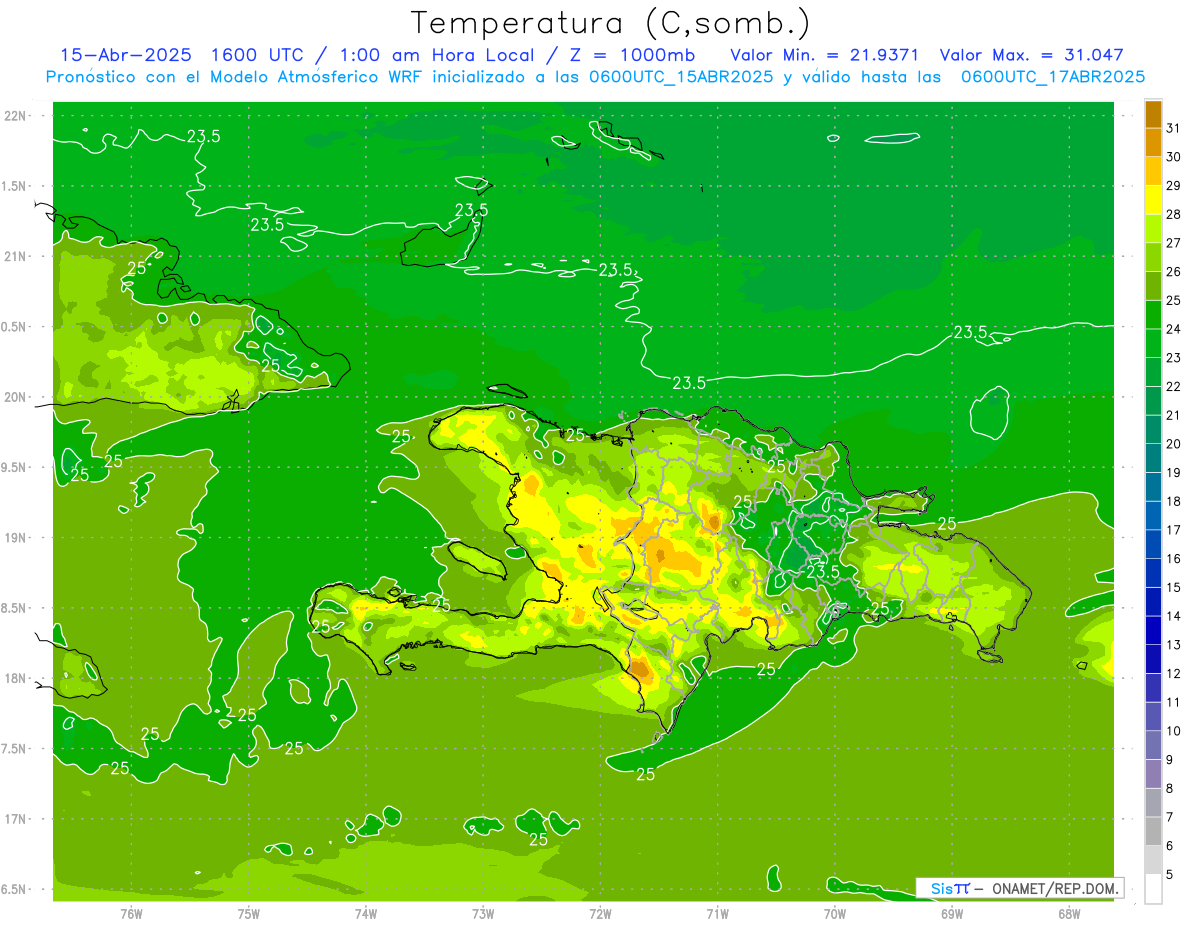Viewport: 1200px width, 927px height.
Task: Click the '74W' longitude axis label
Action: pyautogui.click(x=366, y=913)
